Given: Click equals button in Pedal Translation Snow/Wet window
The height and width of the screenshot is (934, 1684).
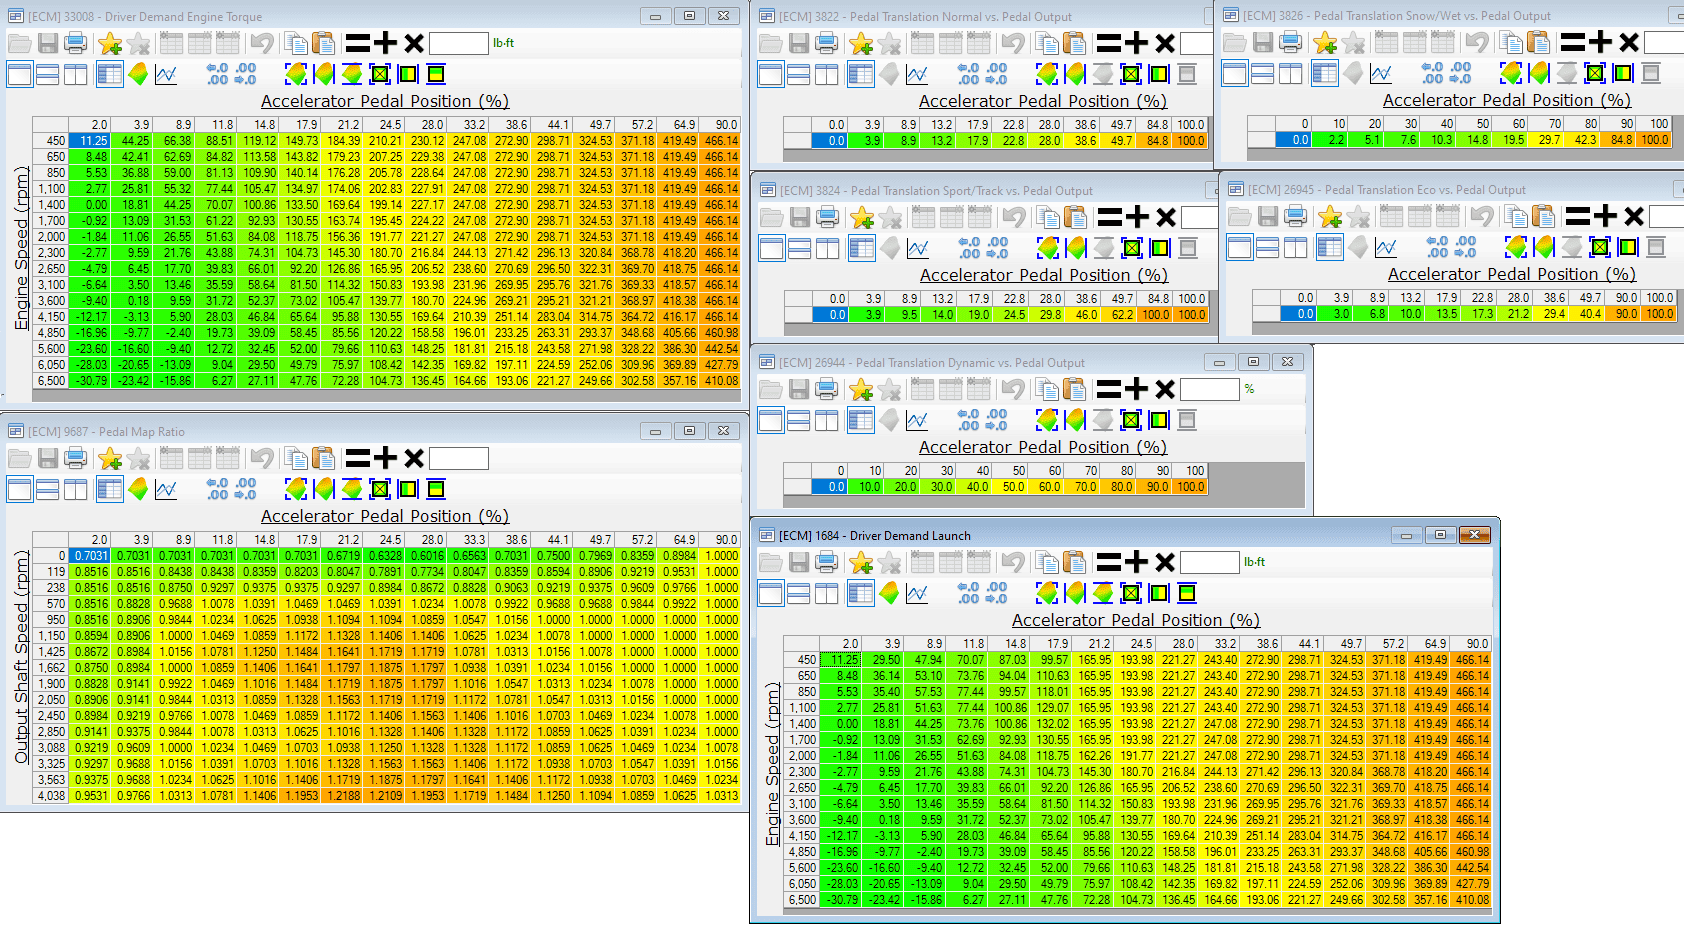Looking at the screenshot, I should coord(1573,42).
